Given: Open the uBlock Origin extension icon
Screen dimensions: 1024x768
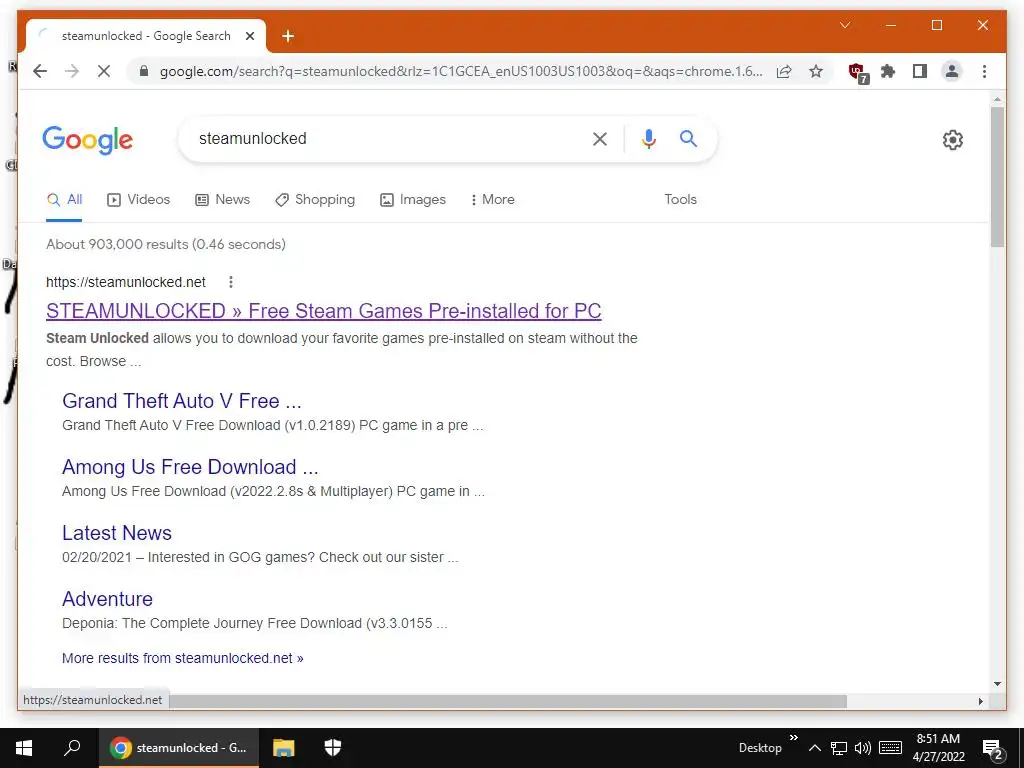Looking at the screenshot, I should pos(857,72).
